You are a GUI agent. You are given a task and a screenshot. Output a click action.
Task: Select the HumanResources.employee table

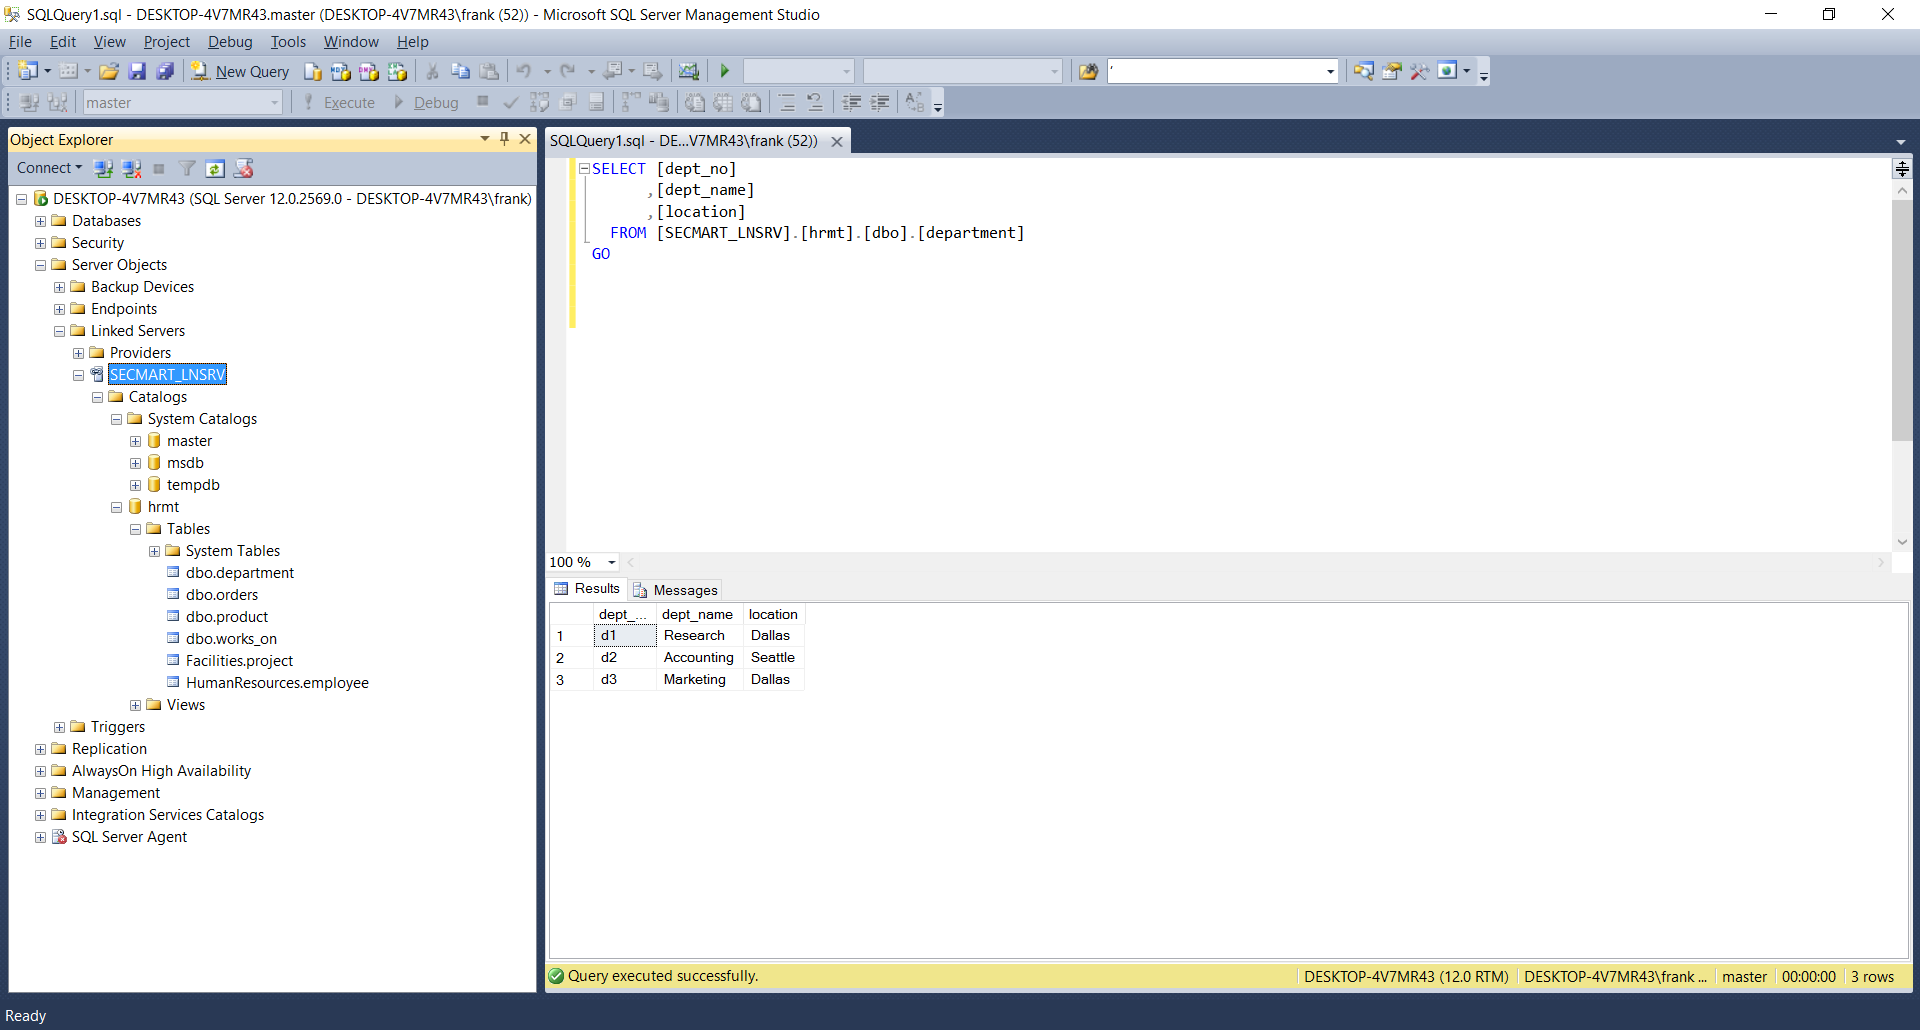click(277, 683)
